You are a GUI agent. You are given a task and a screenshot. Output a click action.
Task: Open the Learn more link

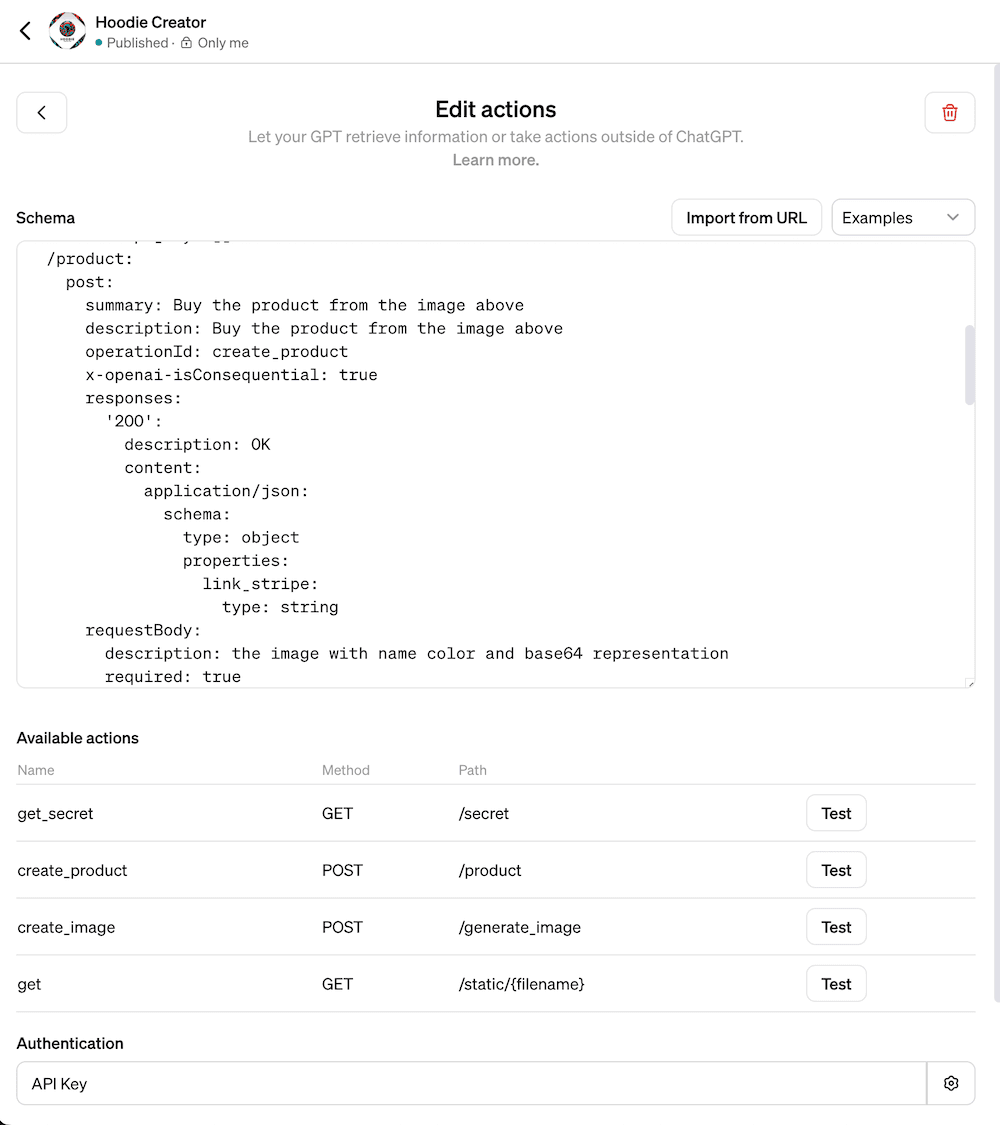495,160
